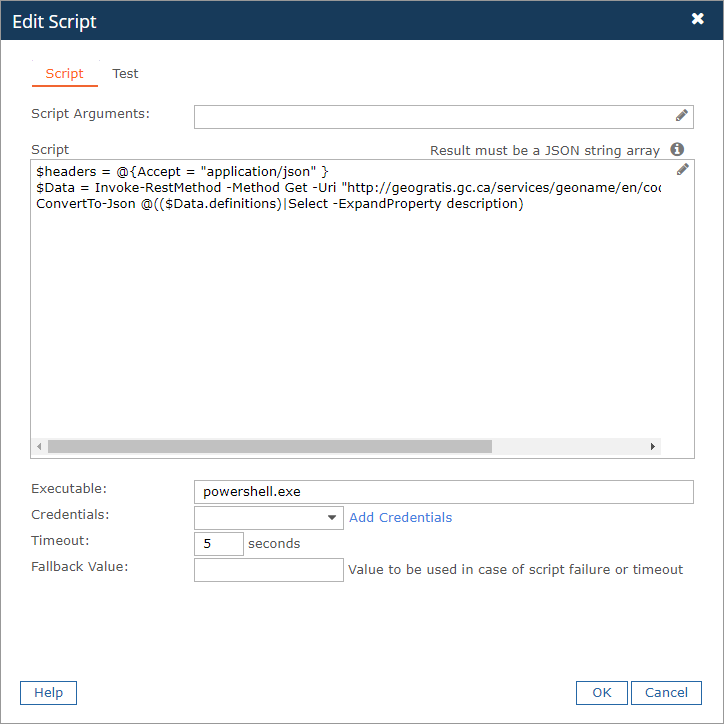This screenshot has height=724, width=724.
Task: Close the Edit Script dialog with the X
Action: (x=697, y=18)
